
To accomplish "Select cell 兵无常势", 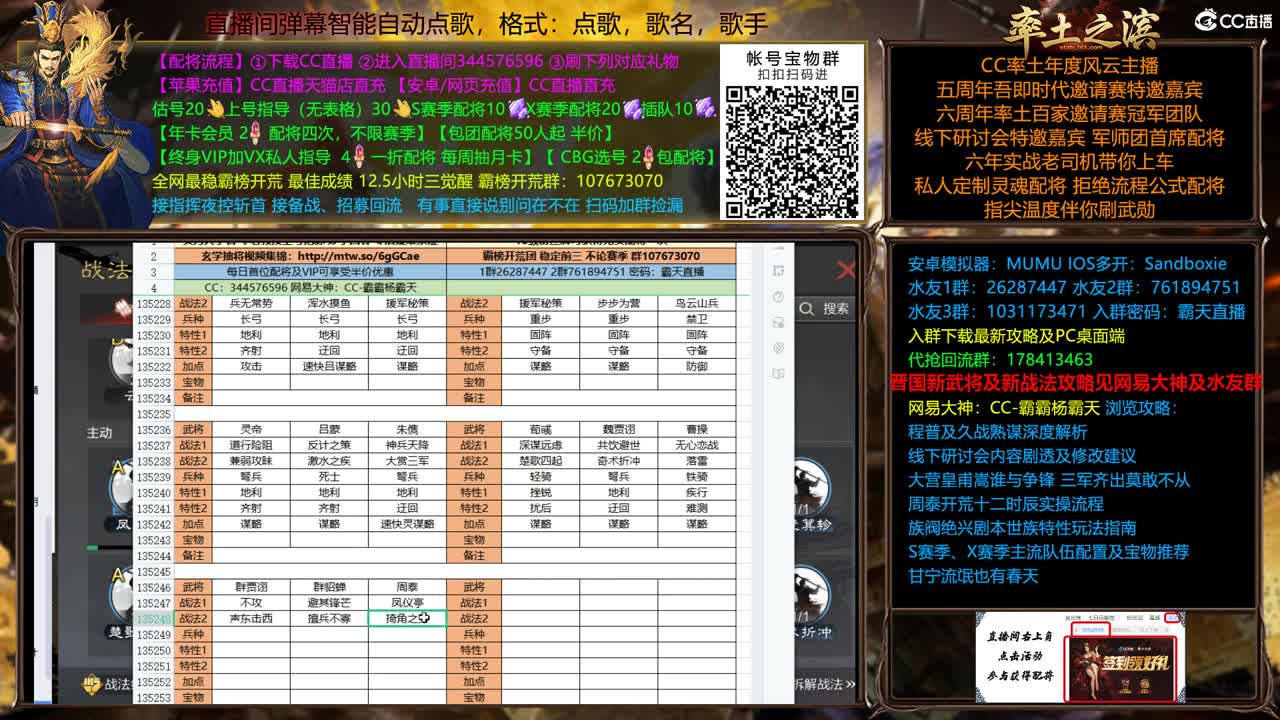I will click(x=251, y=303).
